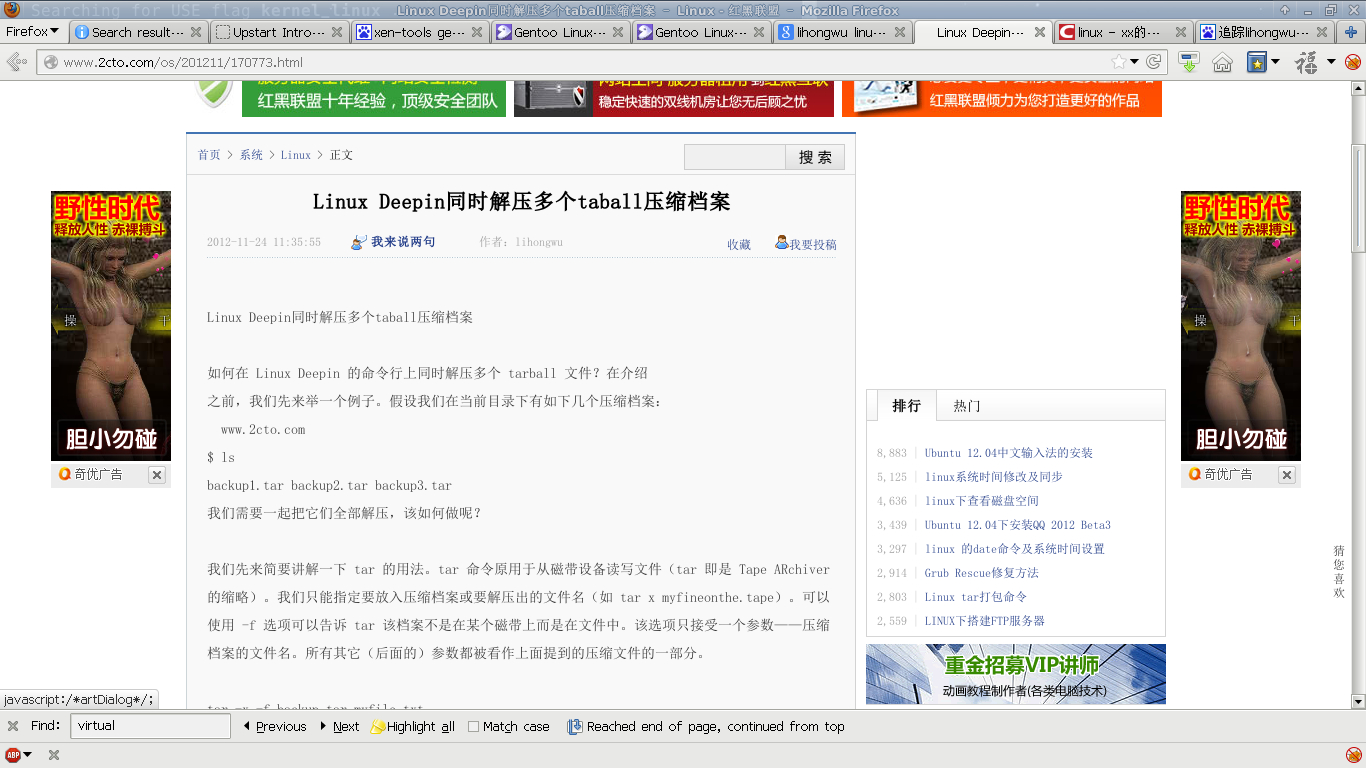Close the find bar
The height and width of the screenshot is (768, 1366).
13,726
